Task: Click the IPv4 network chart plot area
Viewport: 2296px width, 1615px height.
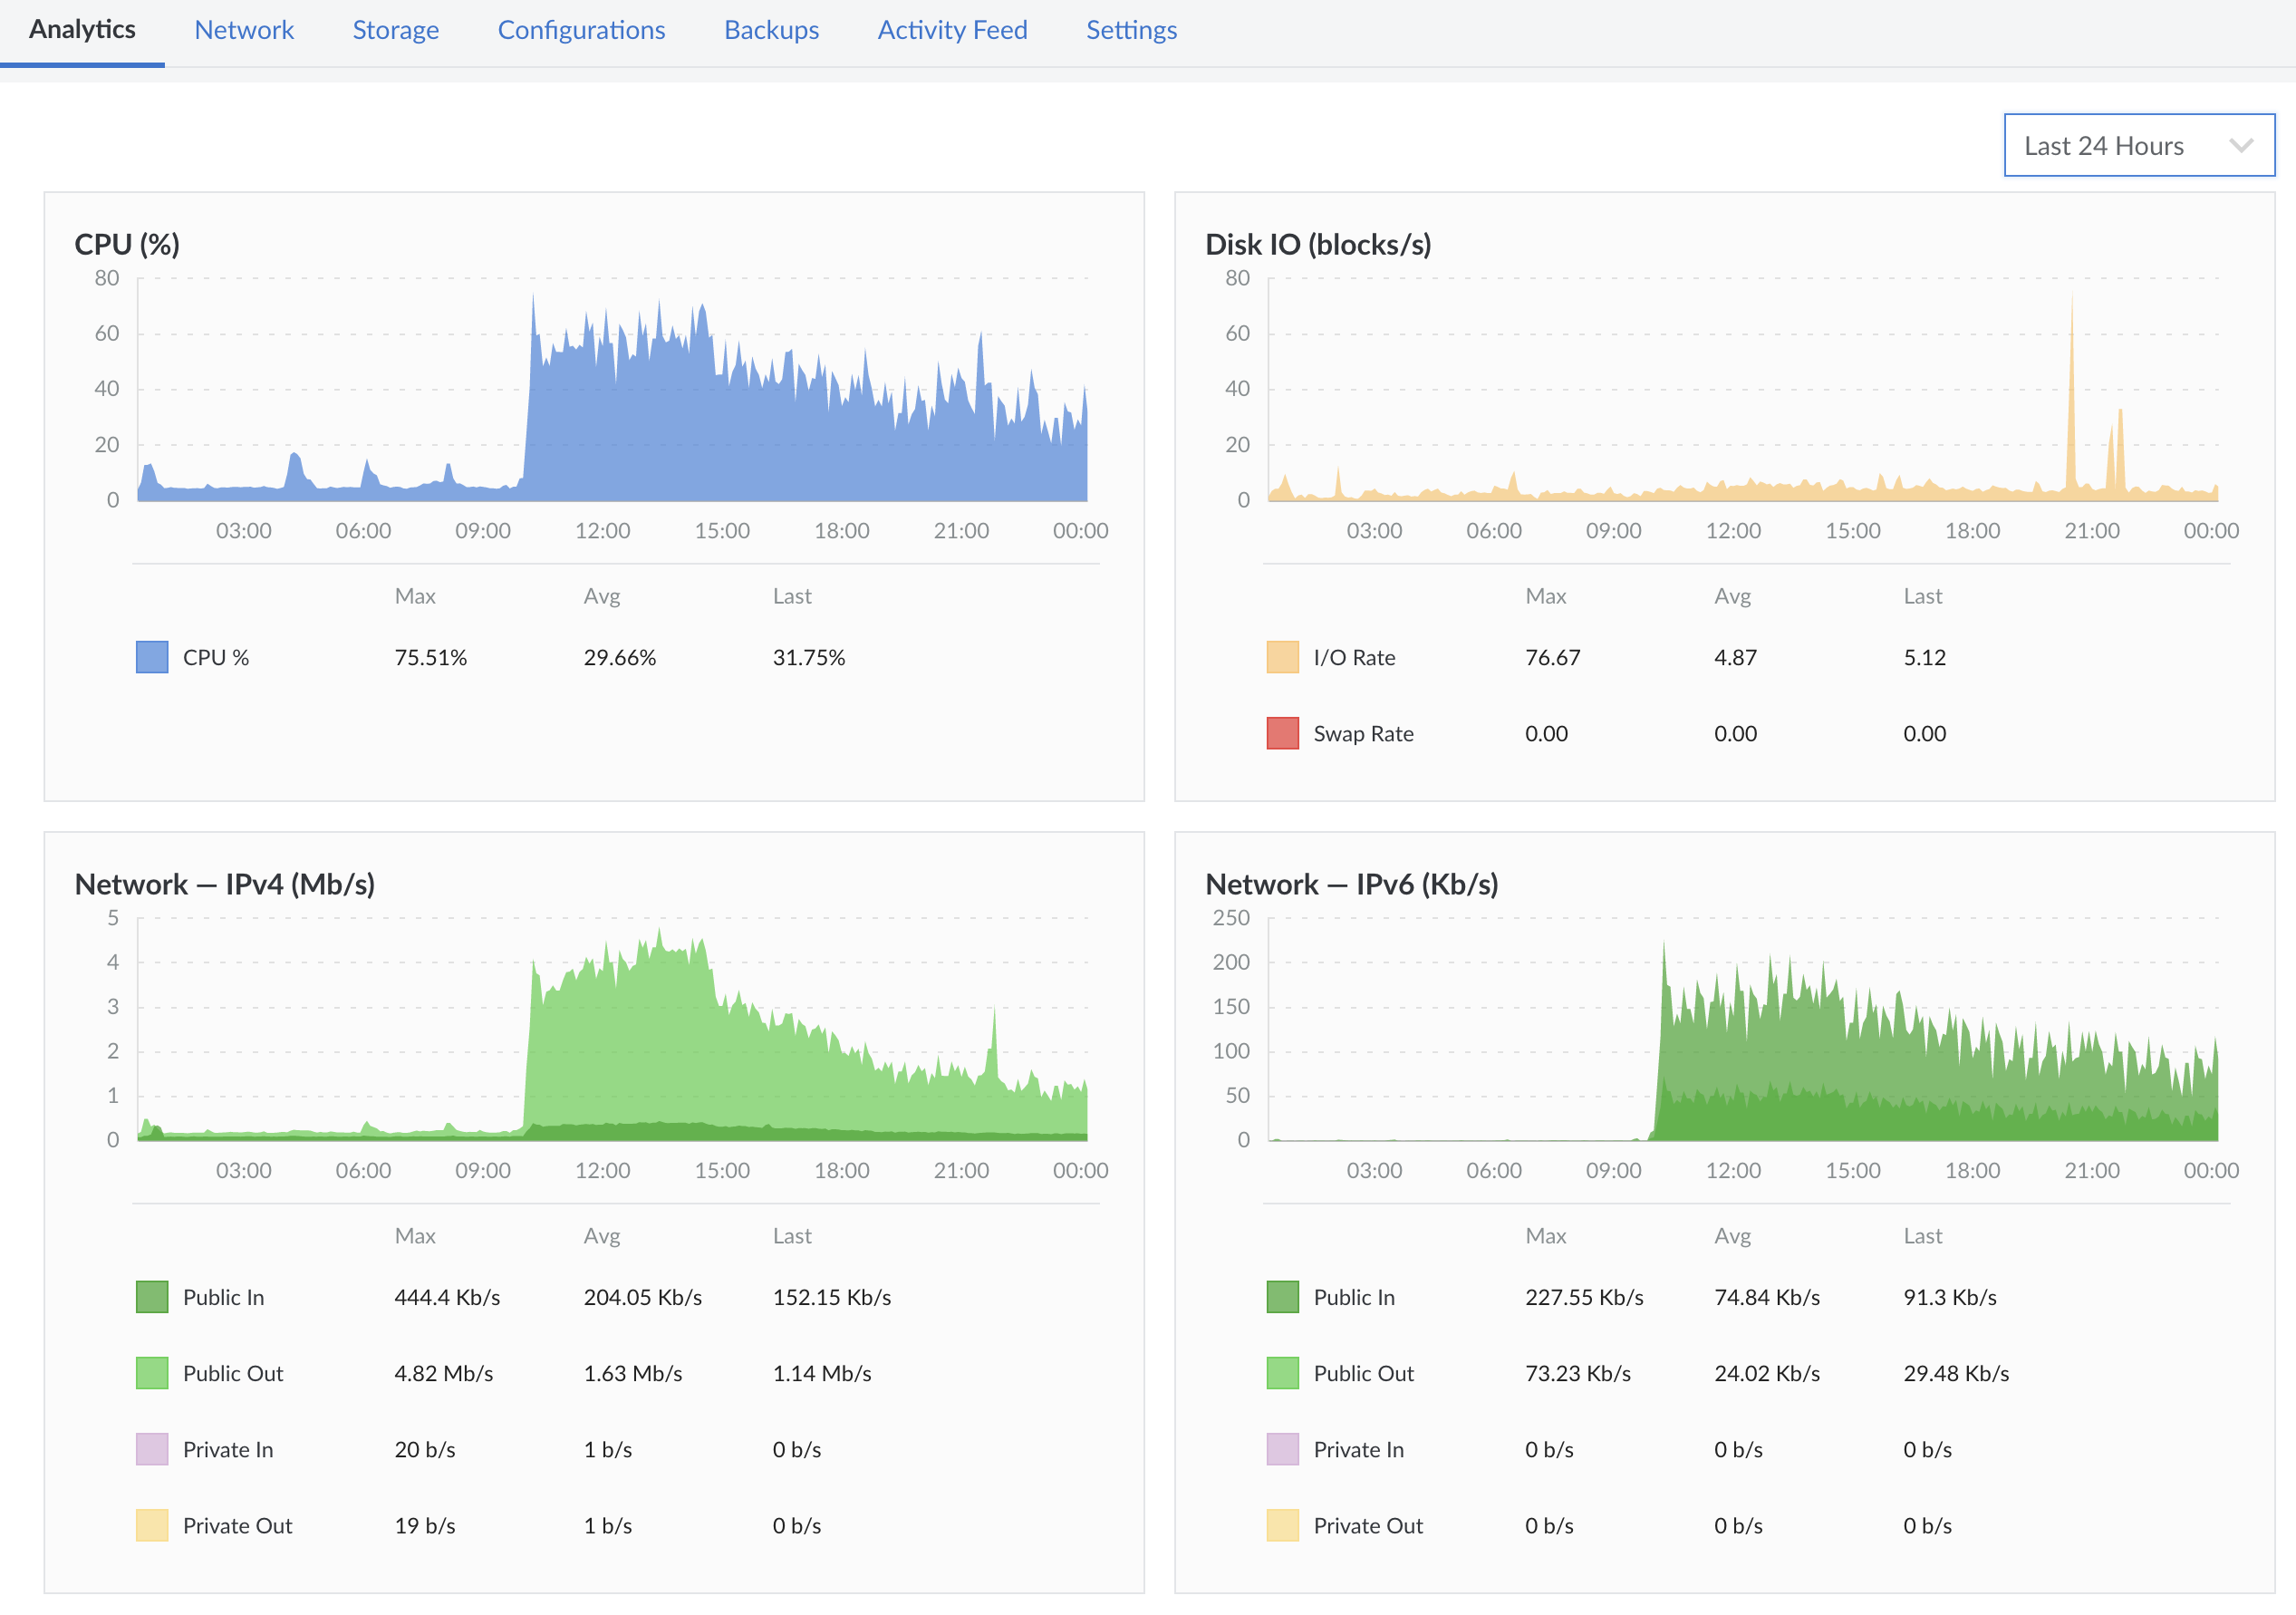Action: [612, 1030]
